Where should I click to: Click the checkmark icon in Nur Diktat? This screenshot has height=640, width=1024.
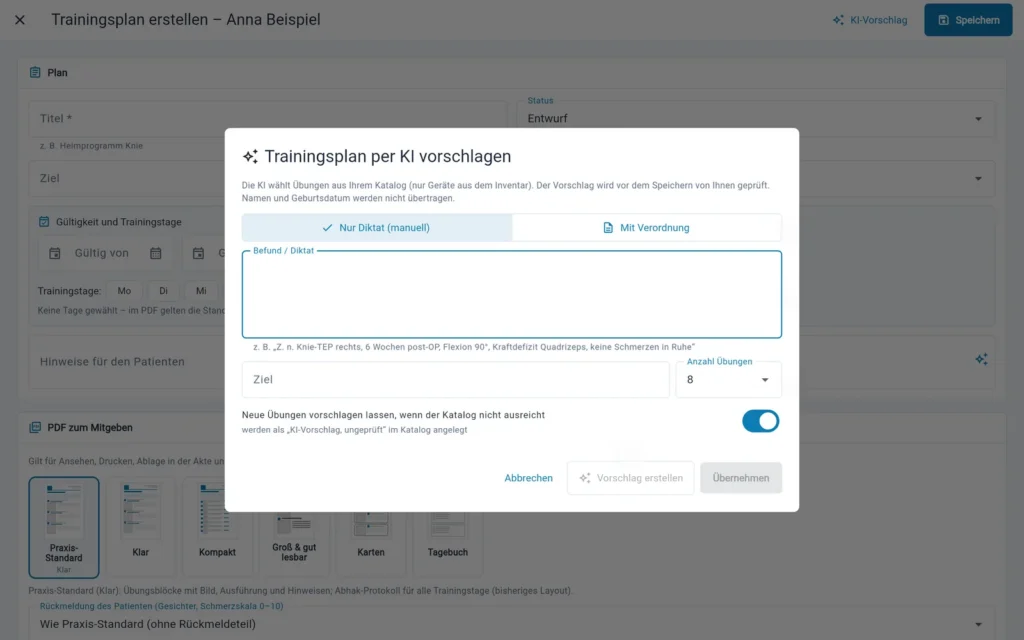[x=327, y=228]
